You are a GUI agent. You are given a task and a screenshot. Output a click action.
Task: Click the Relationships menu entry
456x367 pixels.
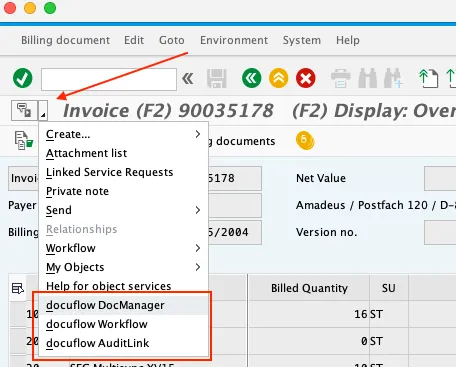(x=123, y=229)
